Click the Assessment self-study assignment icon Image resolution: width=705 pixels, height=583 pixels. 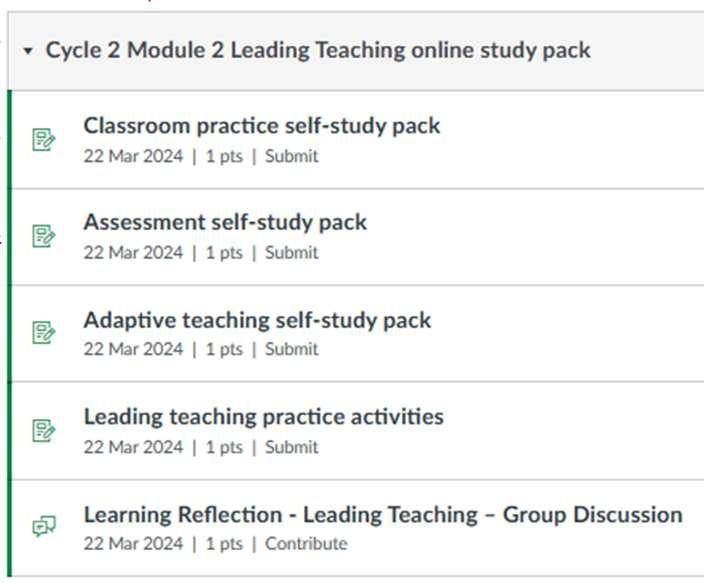tap(43, 236)
